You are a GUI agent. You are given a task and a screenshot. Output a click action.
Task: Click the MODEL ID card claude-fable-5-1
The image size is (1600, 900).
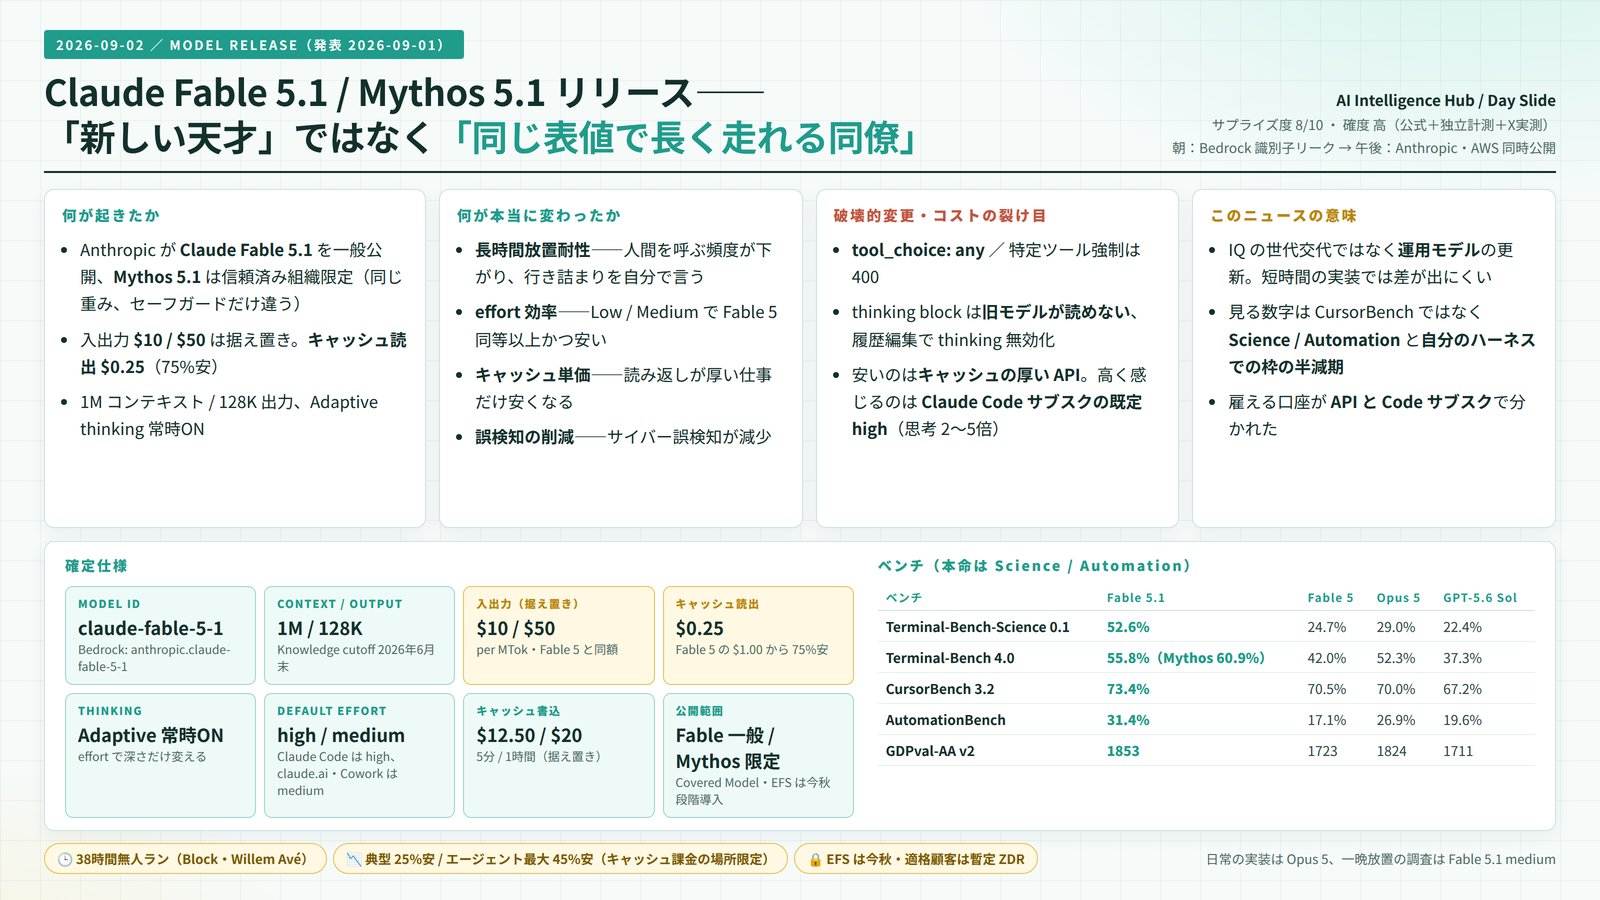coord(160,635)
